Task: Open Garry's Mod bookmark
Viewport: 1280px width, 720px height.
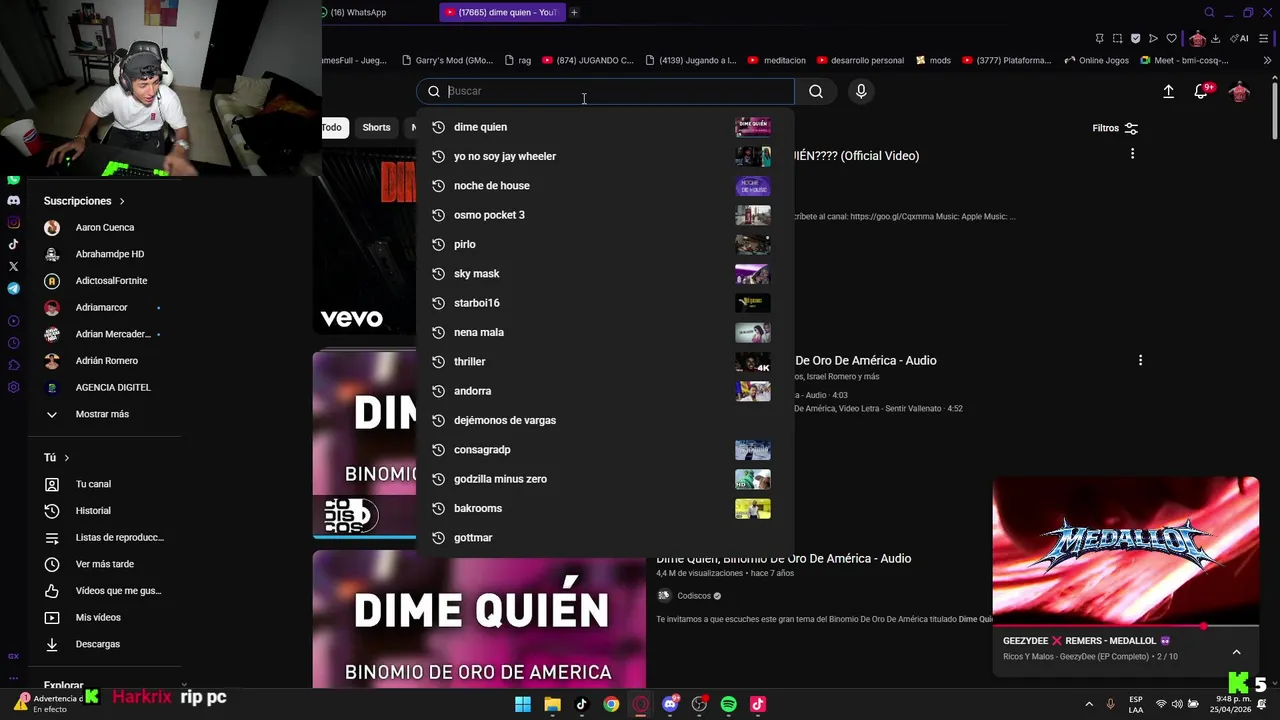Action: click(447, 60)
